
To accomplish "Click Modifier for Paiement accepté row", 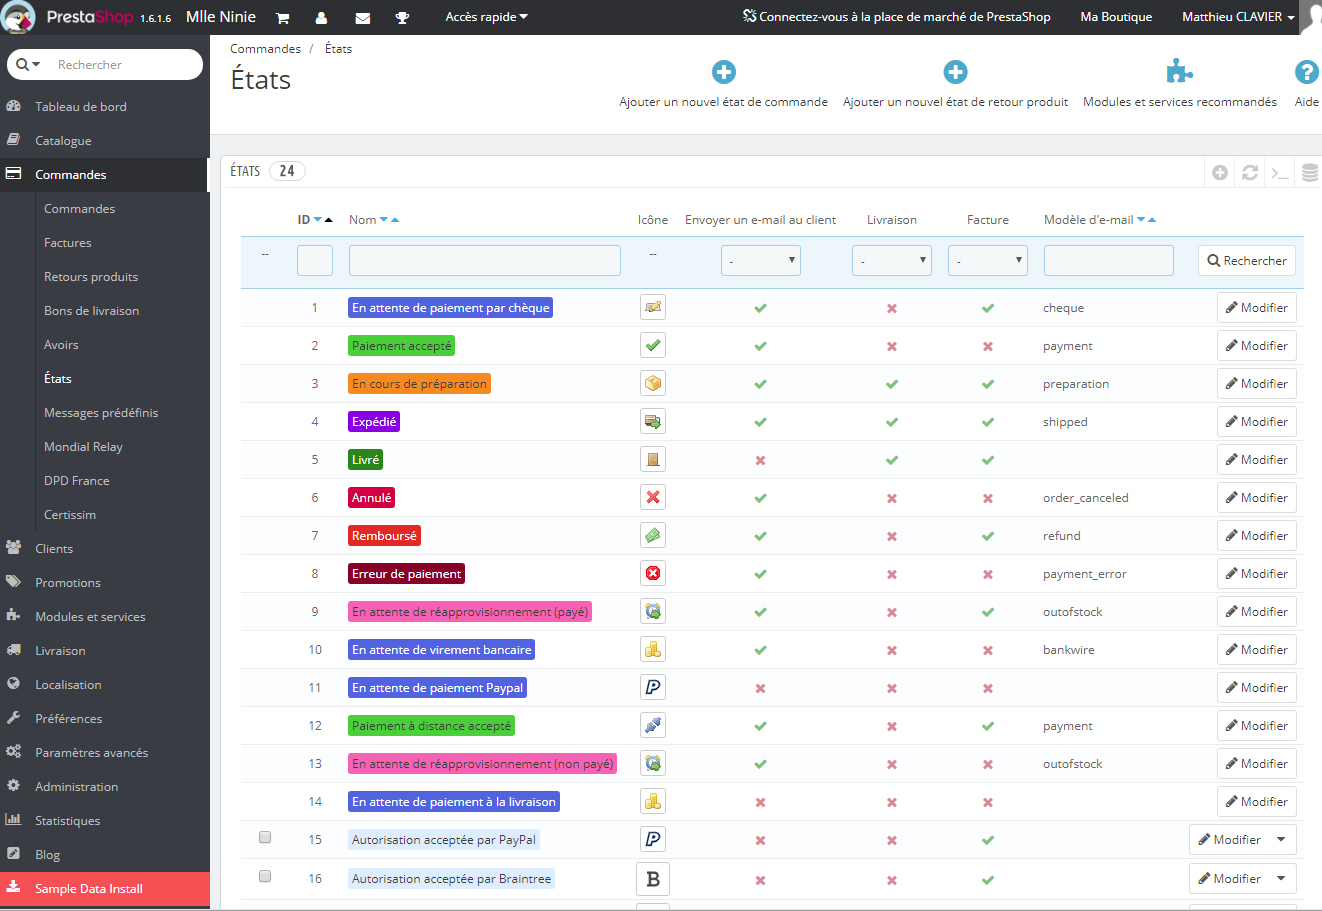I will [1256, 346].
